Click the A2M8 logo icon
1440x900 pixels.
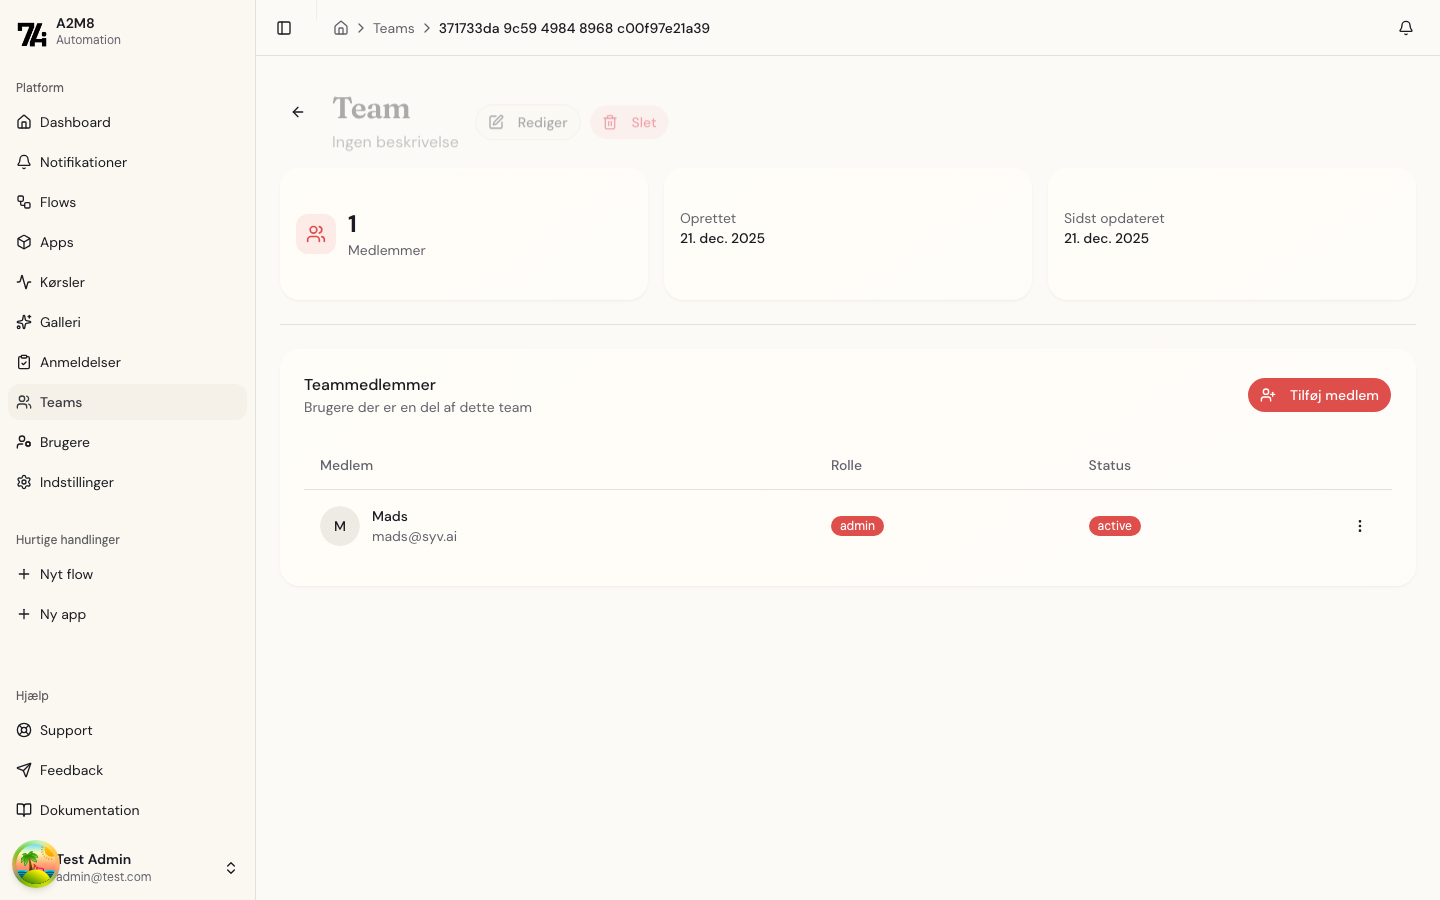coord(32,34)
